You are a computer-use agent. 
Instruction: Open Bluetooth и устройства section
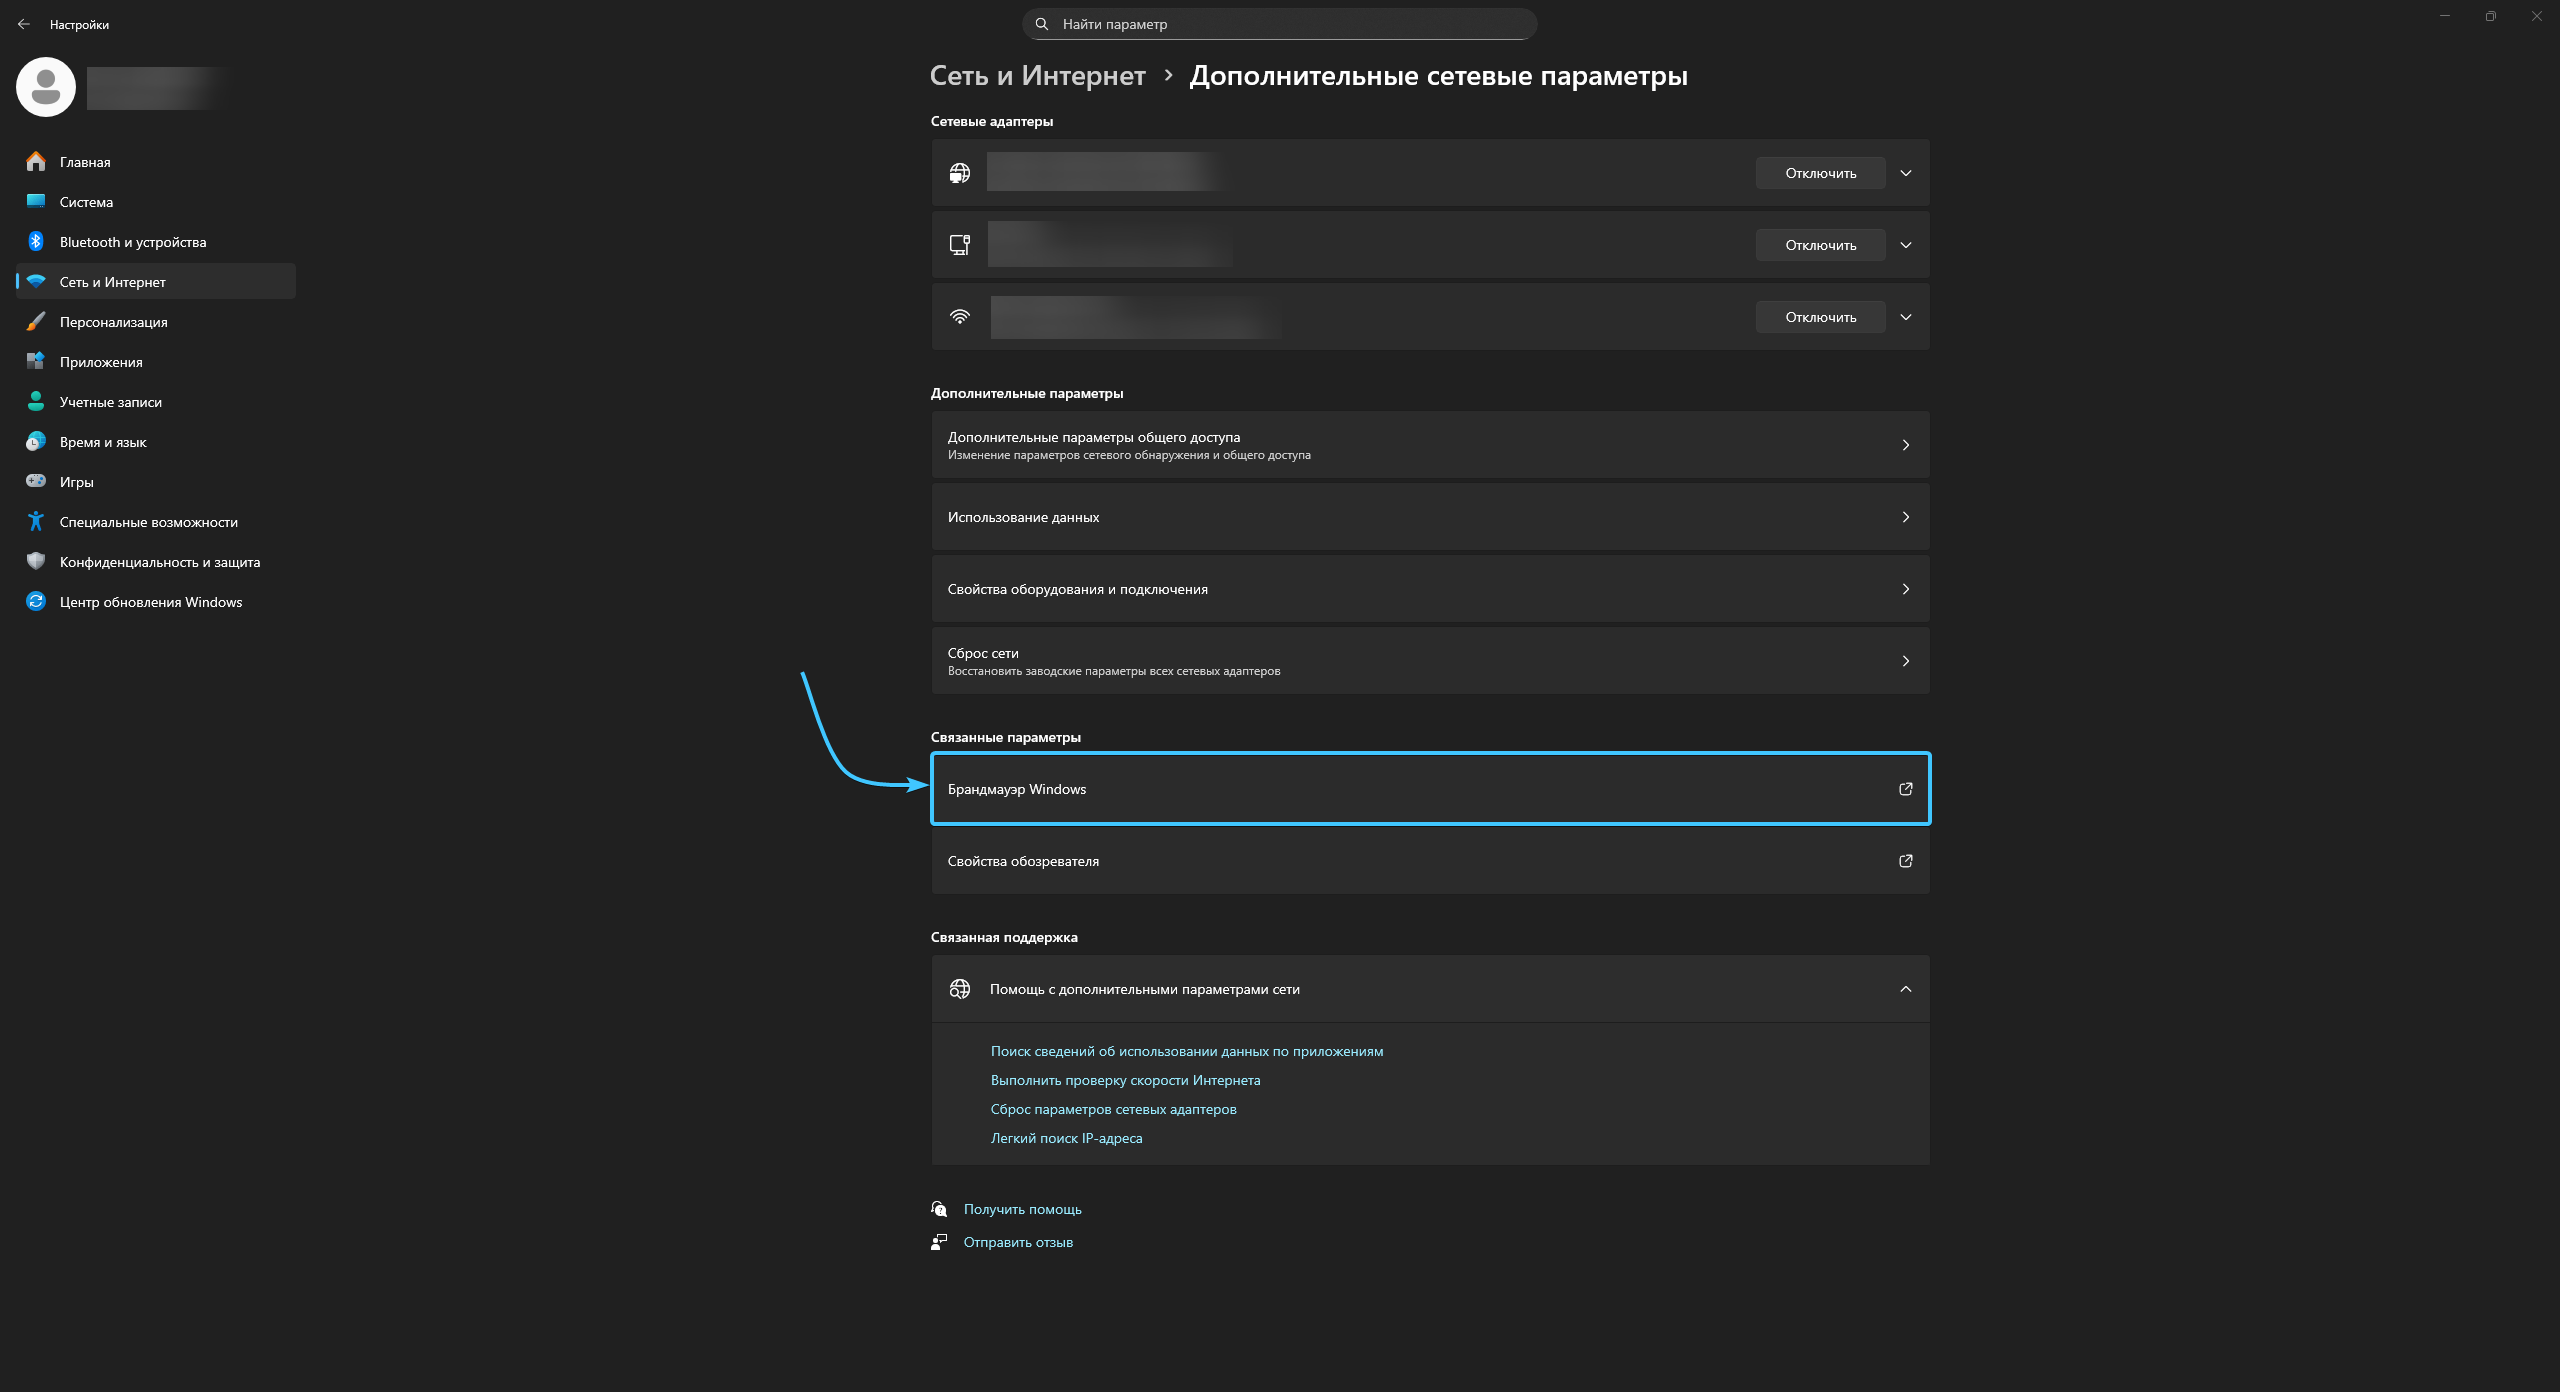pyautogui.click(x=133, y=242)
